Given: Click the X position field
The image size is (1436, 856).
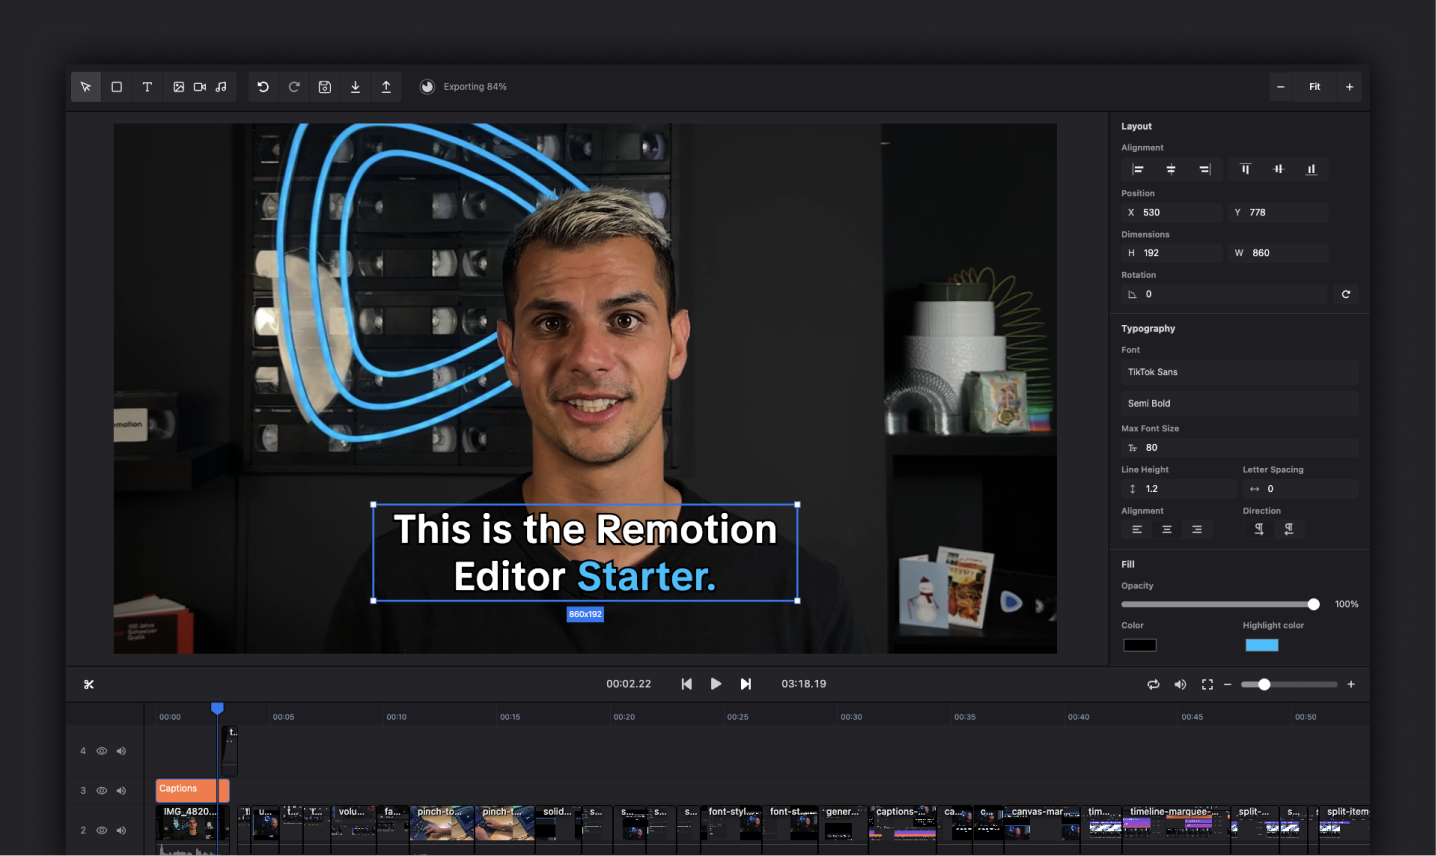Looking at the screenshot, I should [1171, 212].
